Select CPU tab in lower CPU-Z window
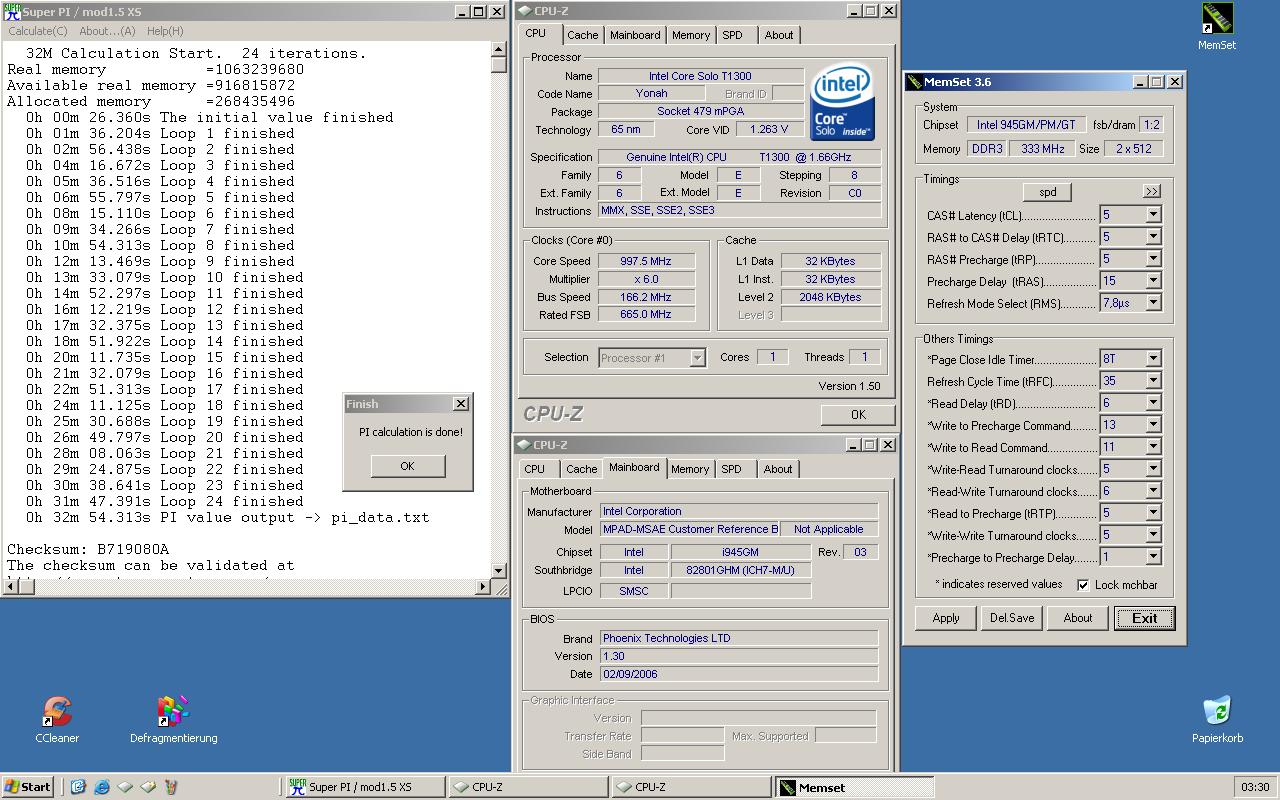Image resolution: width=1280 pixels, height=800 pixels. click(x=535, y=469)
